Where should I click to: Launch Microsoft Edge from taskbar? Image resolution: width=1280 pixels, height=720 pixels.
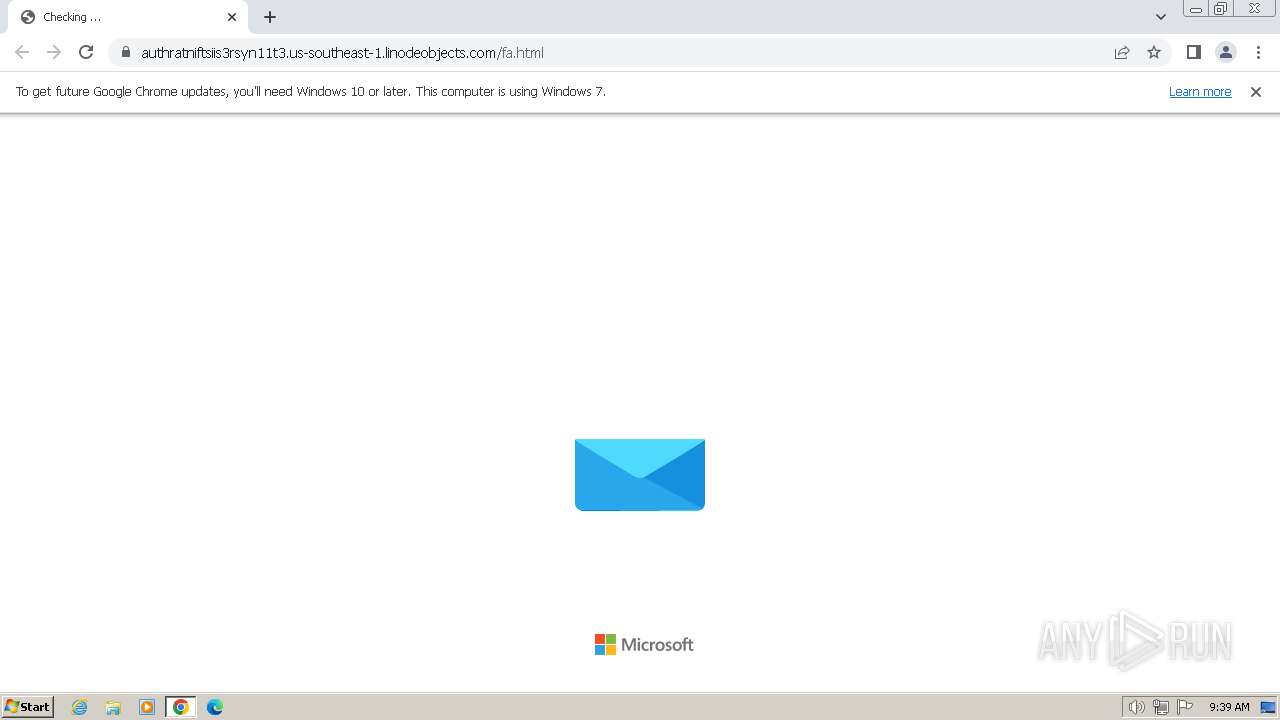tap(215, 707)
